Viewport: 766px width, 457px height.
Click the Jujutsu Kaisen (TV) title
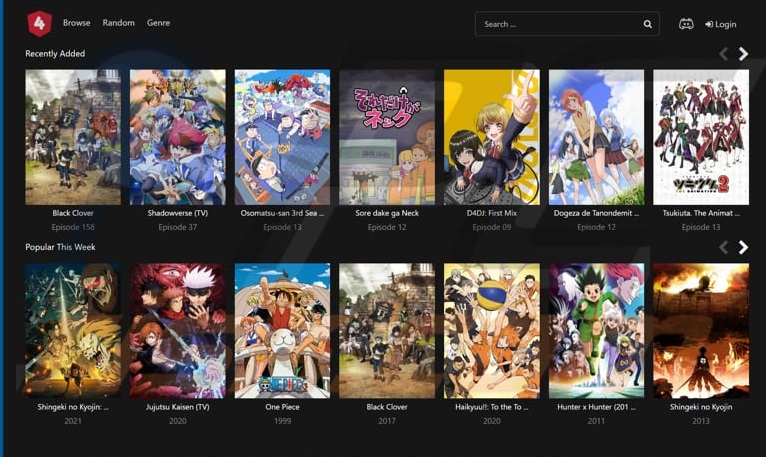pos(178,407)
